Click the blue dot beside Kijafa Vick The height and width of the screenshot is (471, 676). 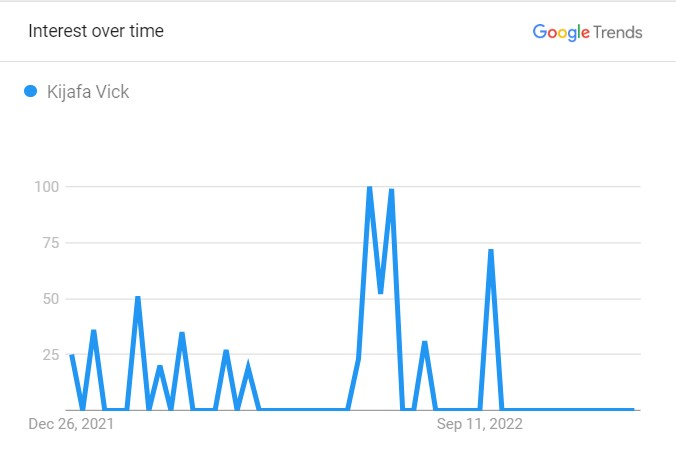pos(31,91)
